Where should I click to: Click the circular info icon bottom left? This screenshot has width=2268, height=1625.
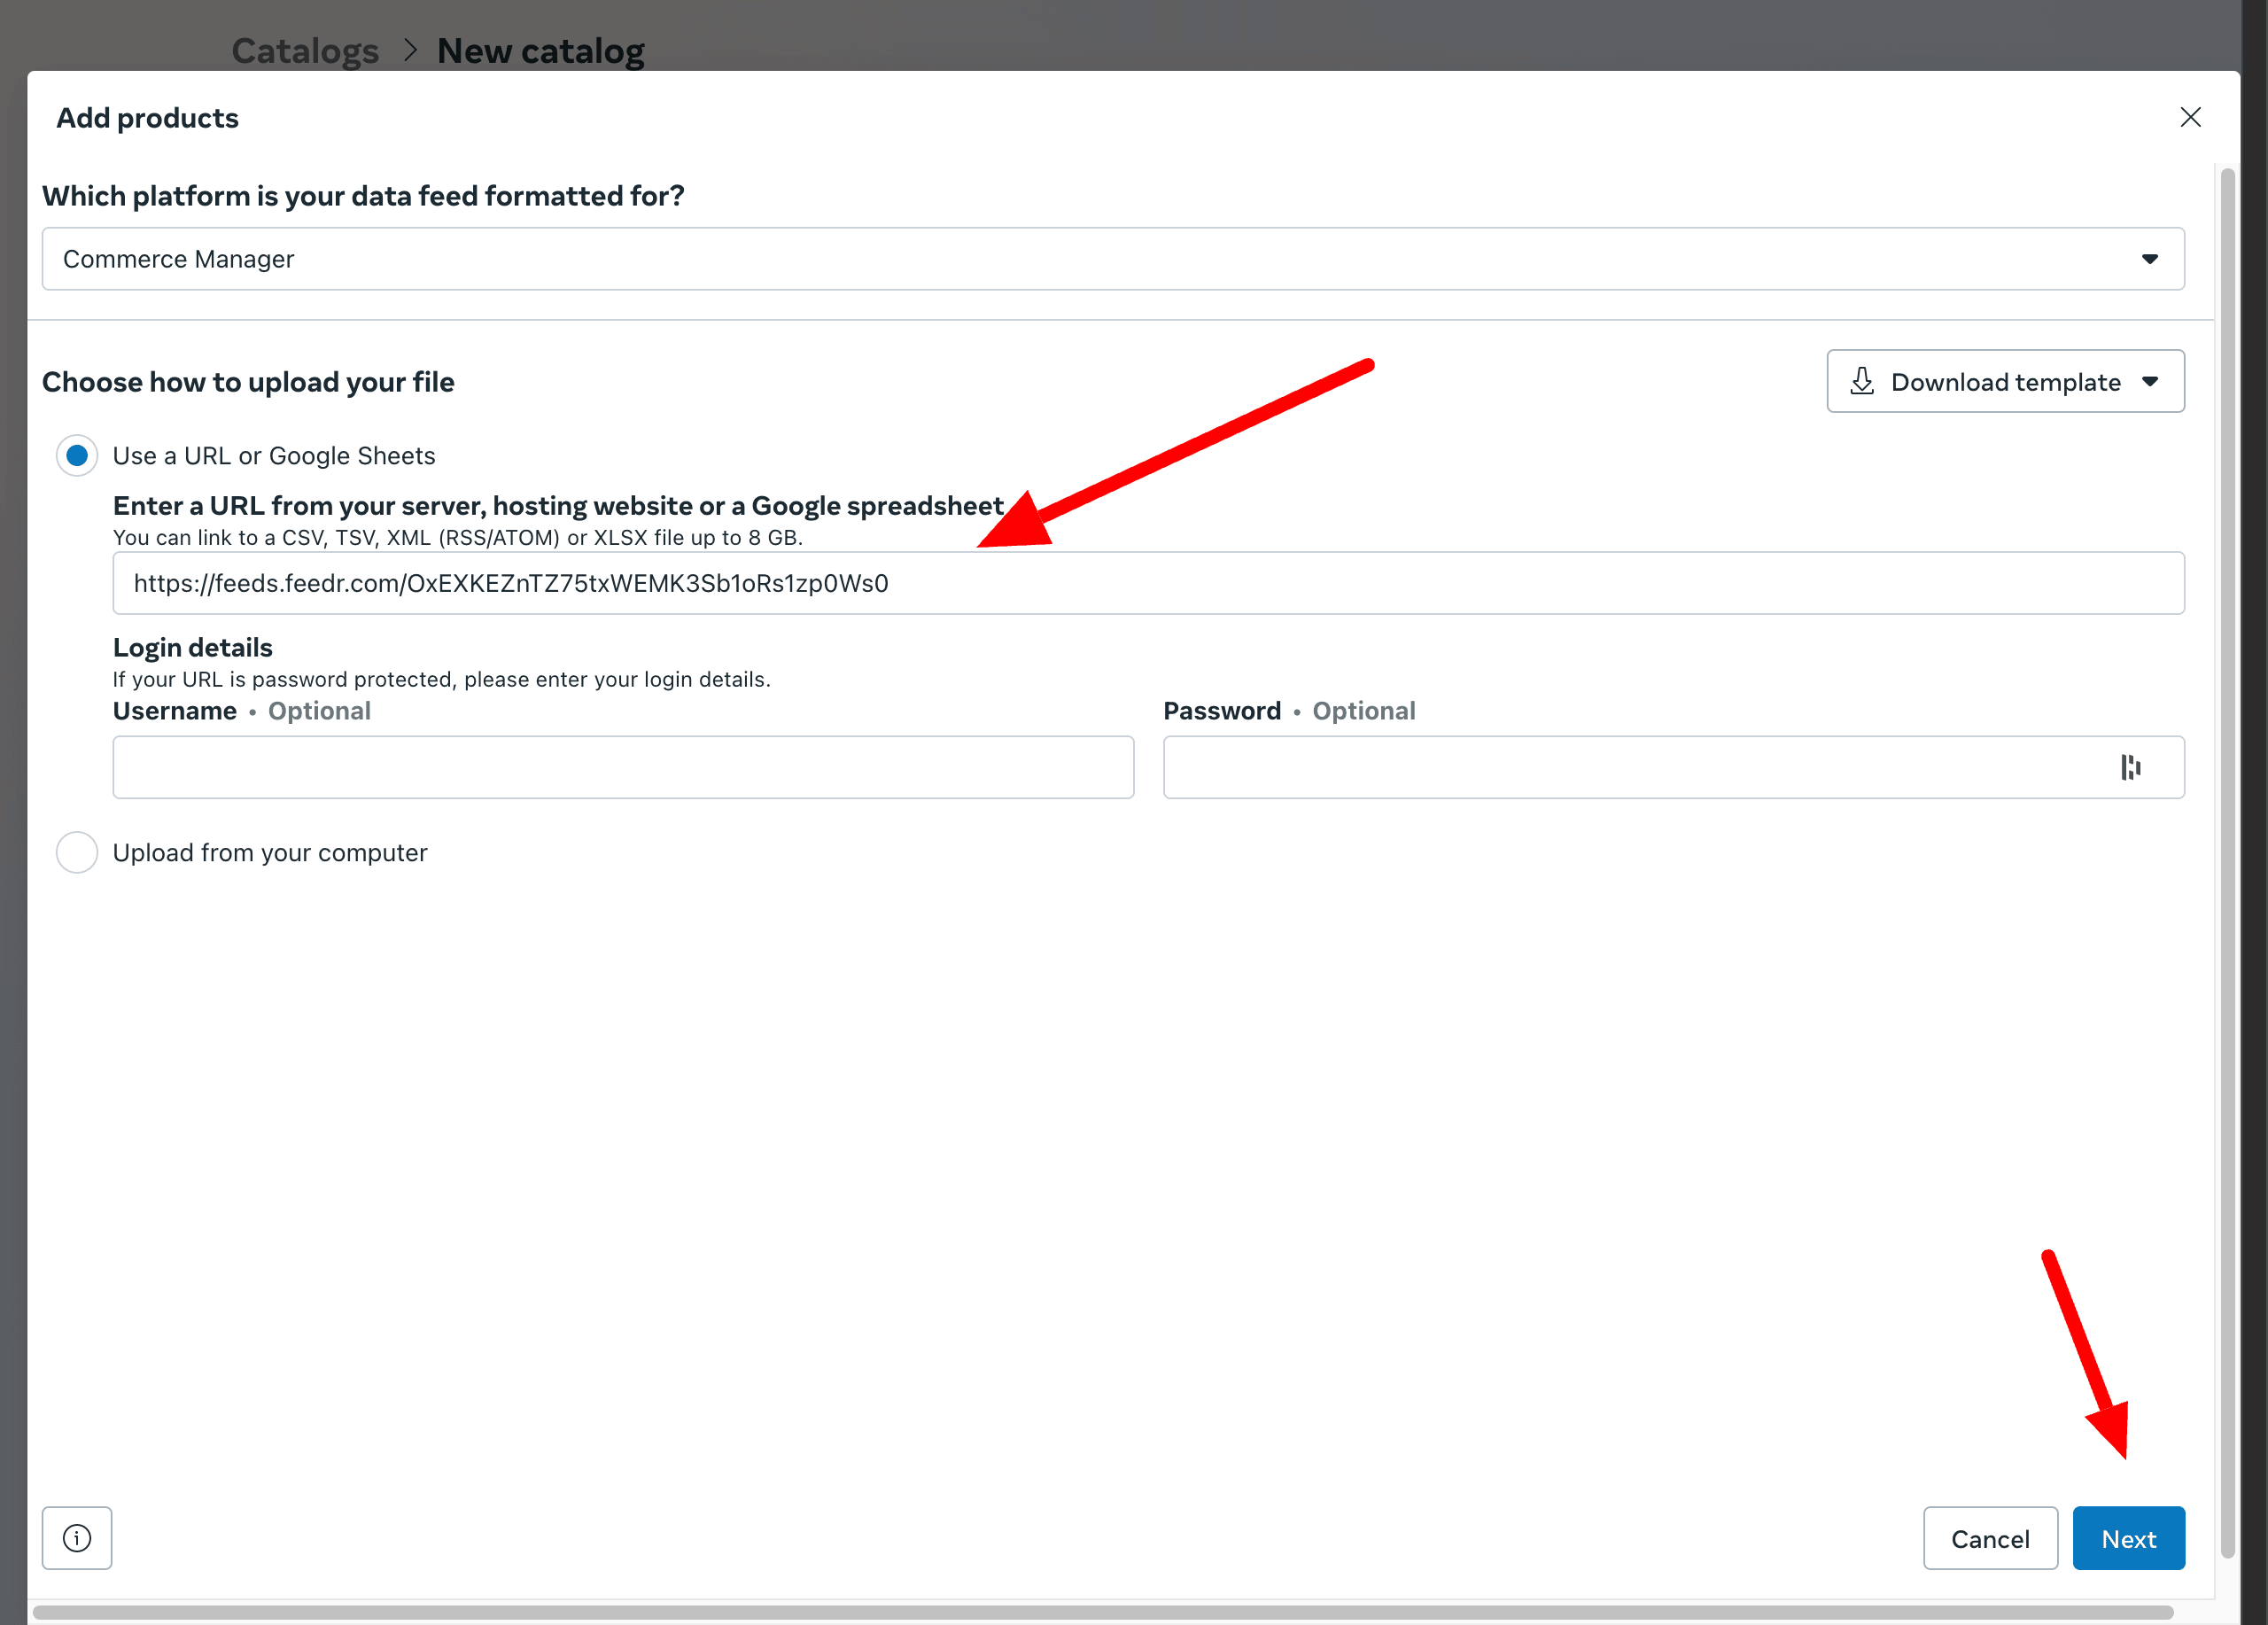pos(77,1538)
